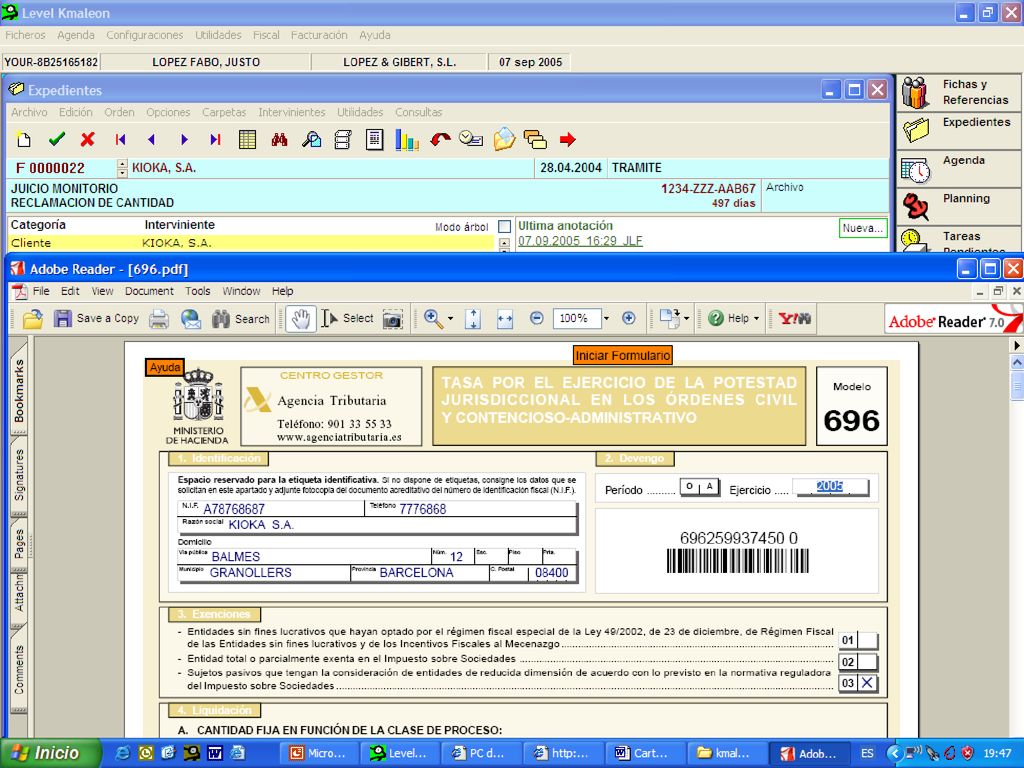Open the Comments side tab
1024x768 pixels.
coord(19,669)
